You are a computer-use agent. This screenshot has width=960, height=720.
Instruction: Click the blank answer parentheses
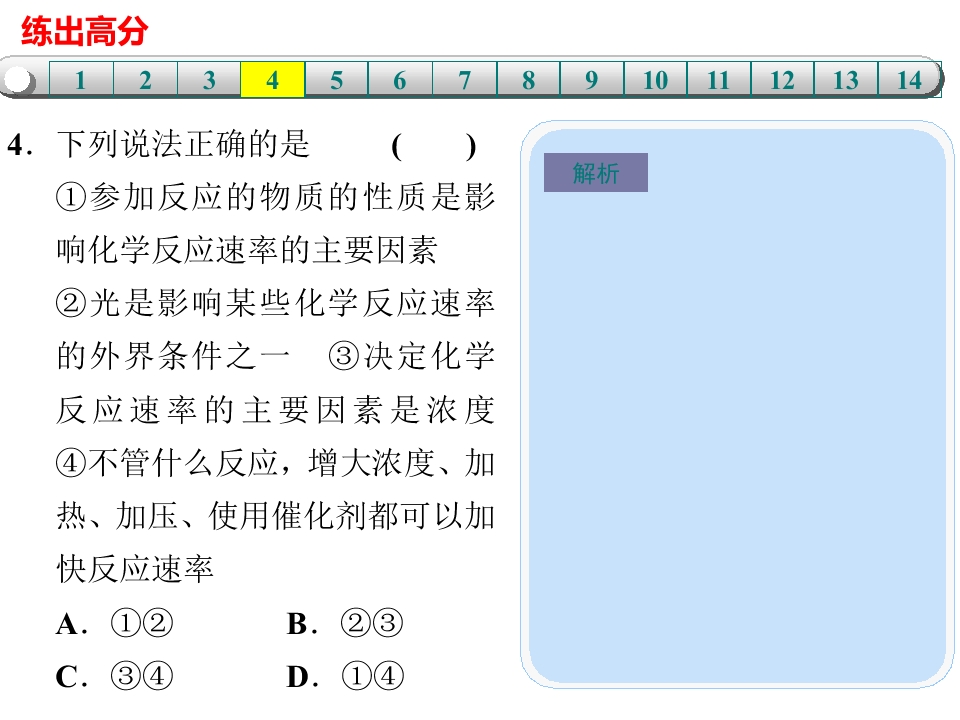pyautogui.click(x=433, y=146)
